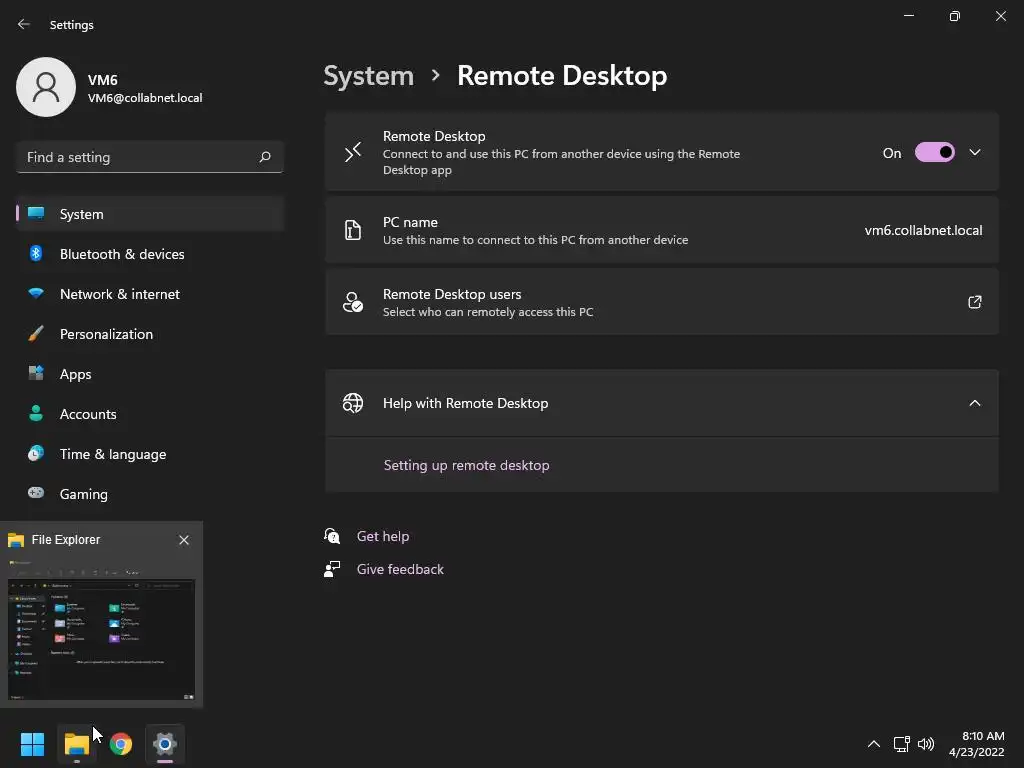Show hidden icons in the system tray
The width and height of the screenshot is (1024, 768).
pos(873,744)
